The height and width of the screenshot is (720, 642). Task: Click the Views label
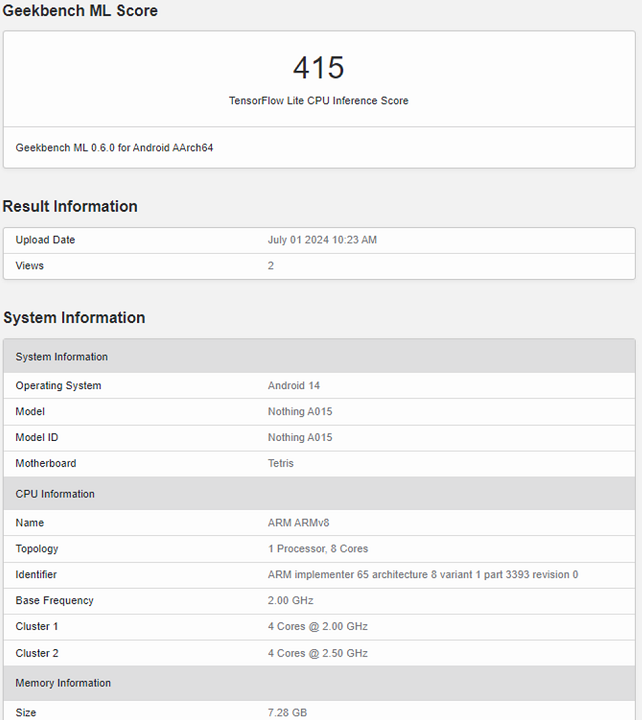pos(29,266)
